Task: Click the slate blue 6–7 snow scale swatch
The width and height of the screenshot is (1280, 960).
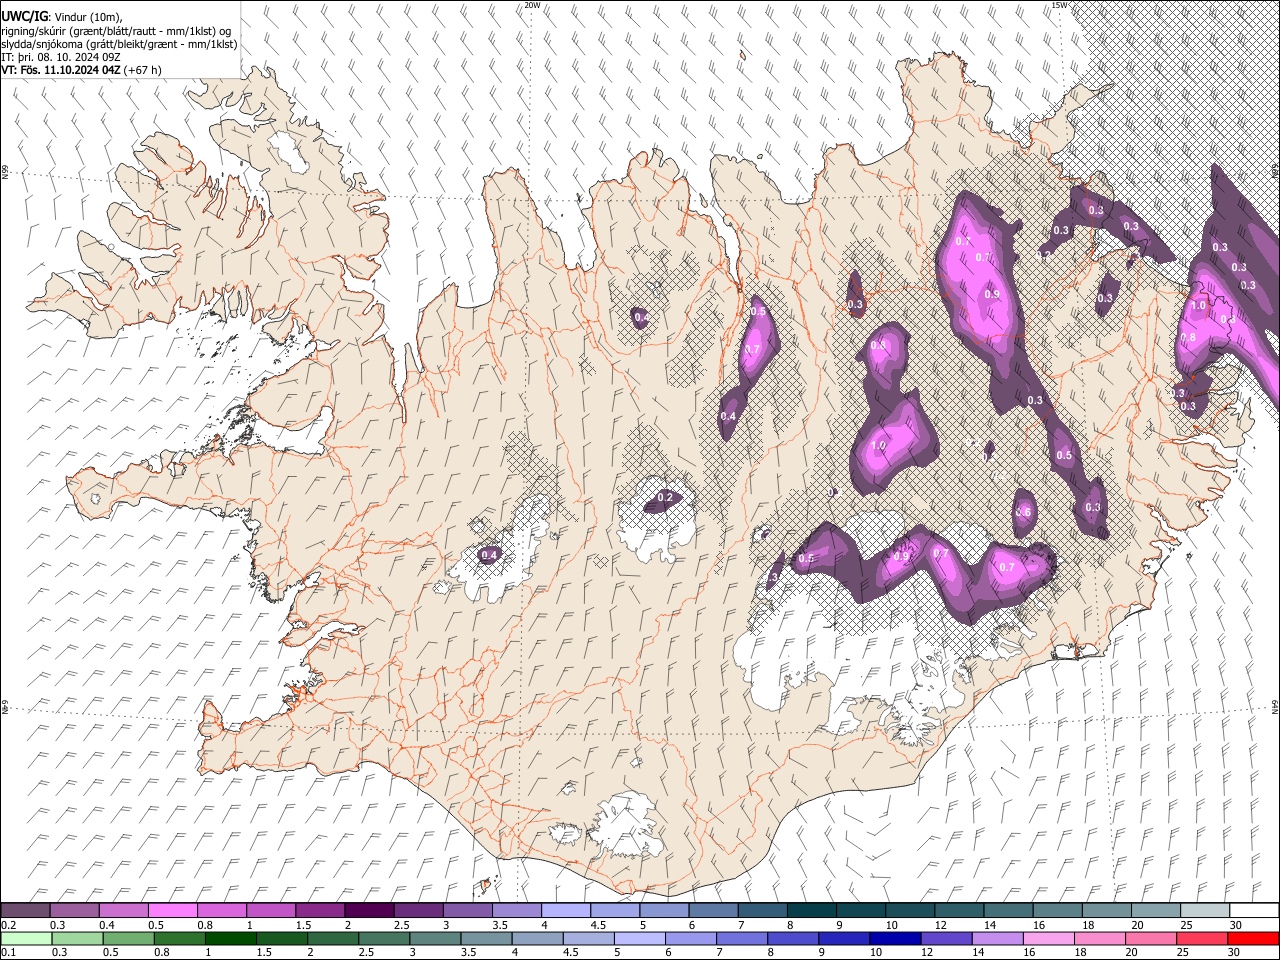Action: [713, 911]
